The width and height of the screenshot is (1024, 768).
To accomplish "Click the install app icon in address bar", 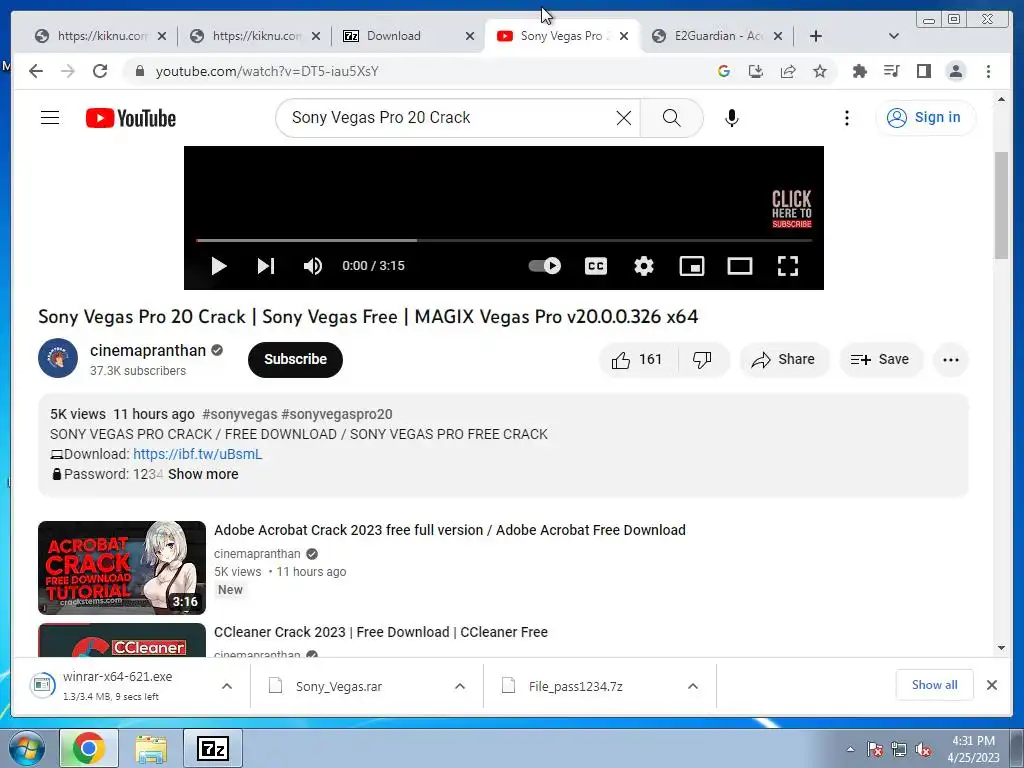I will [x=756, y=71].
